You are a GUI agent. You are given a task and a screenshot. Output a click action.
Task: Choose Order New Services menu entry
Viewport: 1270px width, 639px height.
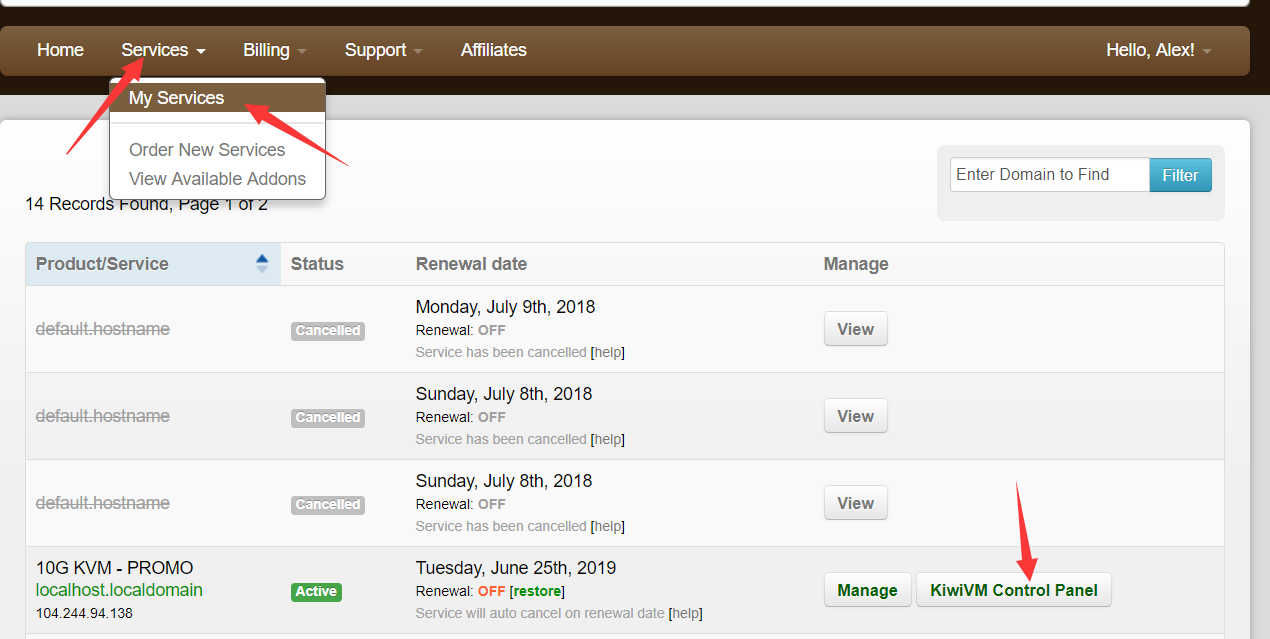pos(207,150)
